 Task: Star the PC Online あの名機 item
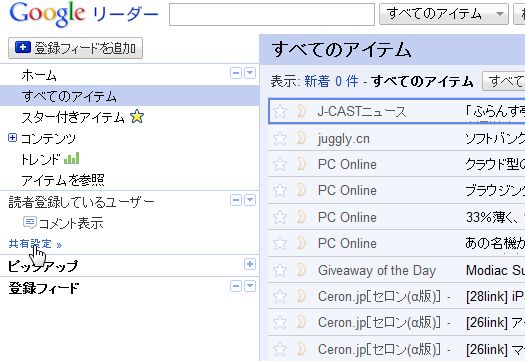tap(280, 243)
